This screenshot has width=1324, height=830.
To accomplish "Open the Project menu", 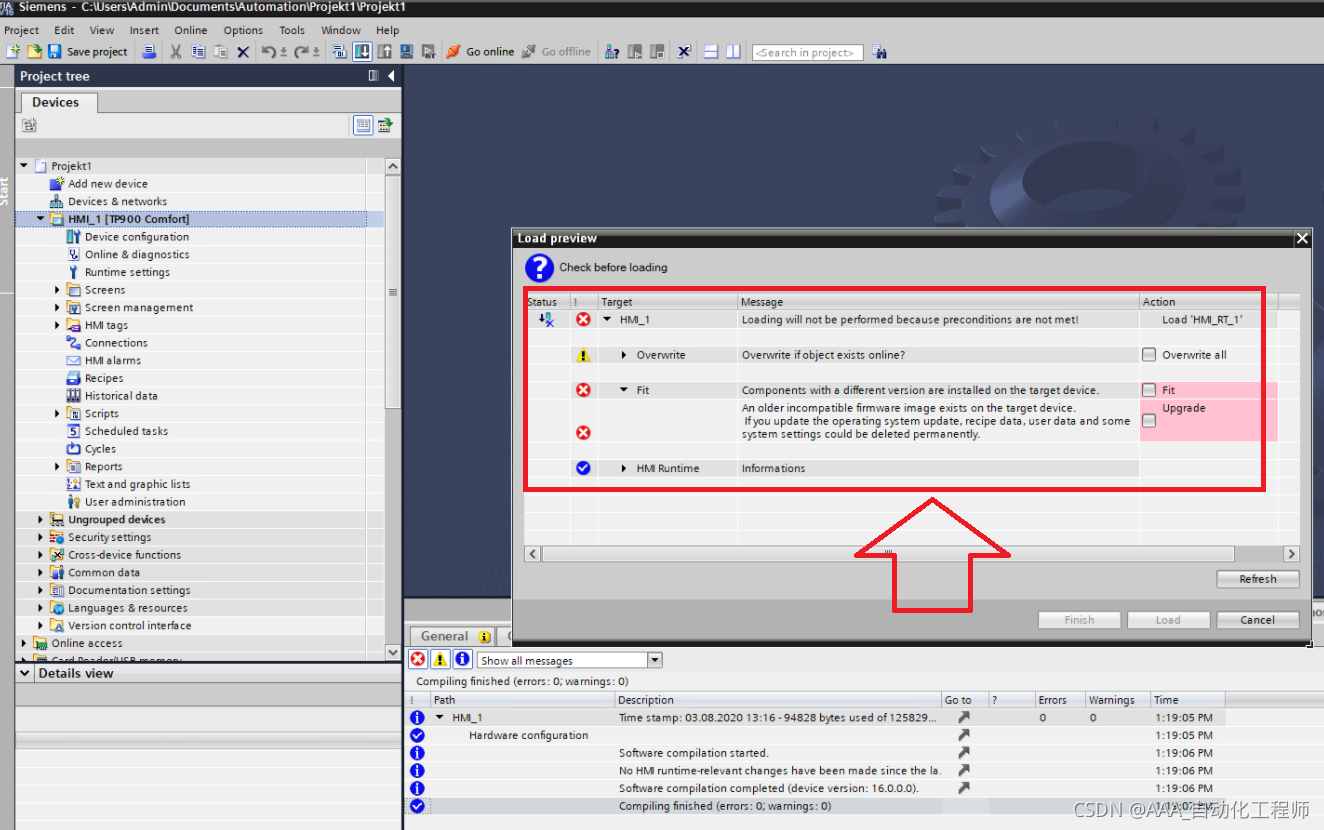I will click(x=22, y=30).
